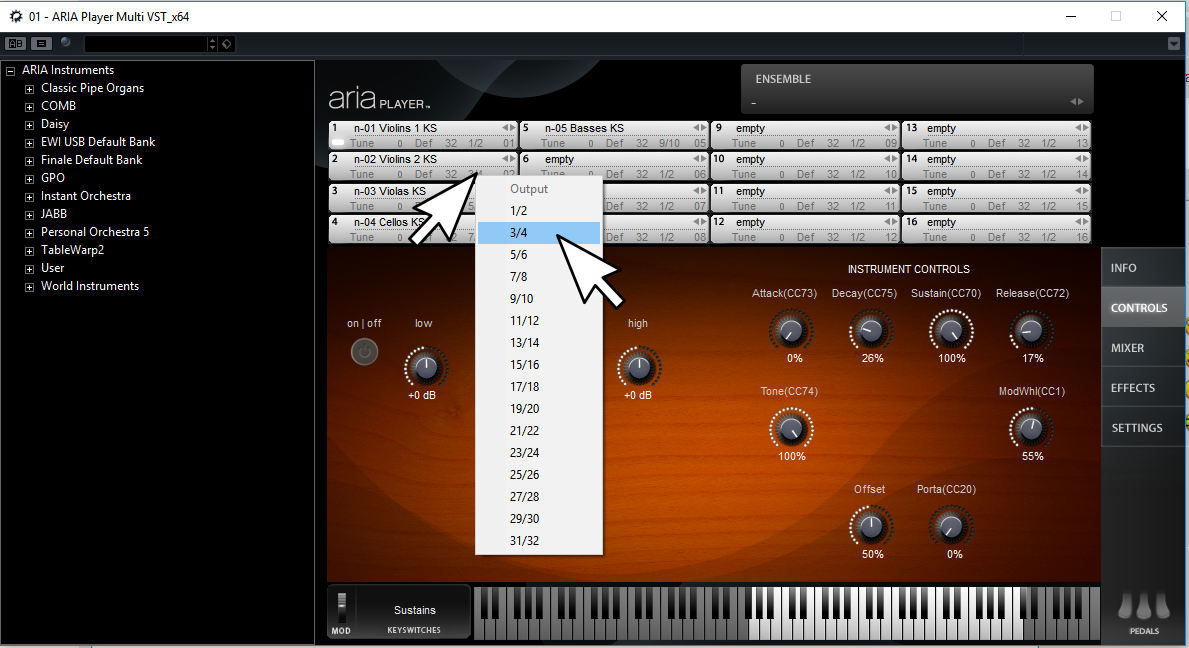The image size is (1189, 648).
Task: Click the Sustains keyswitches display
Action: tap(414, 611)
